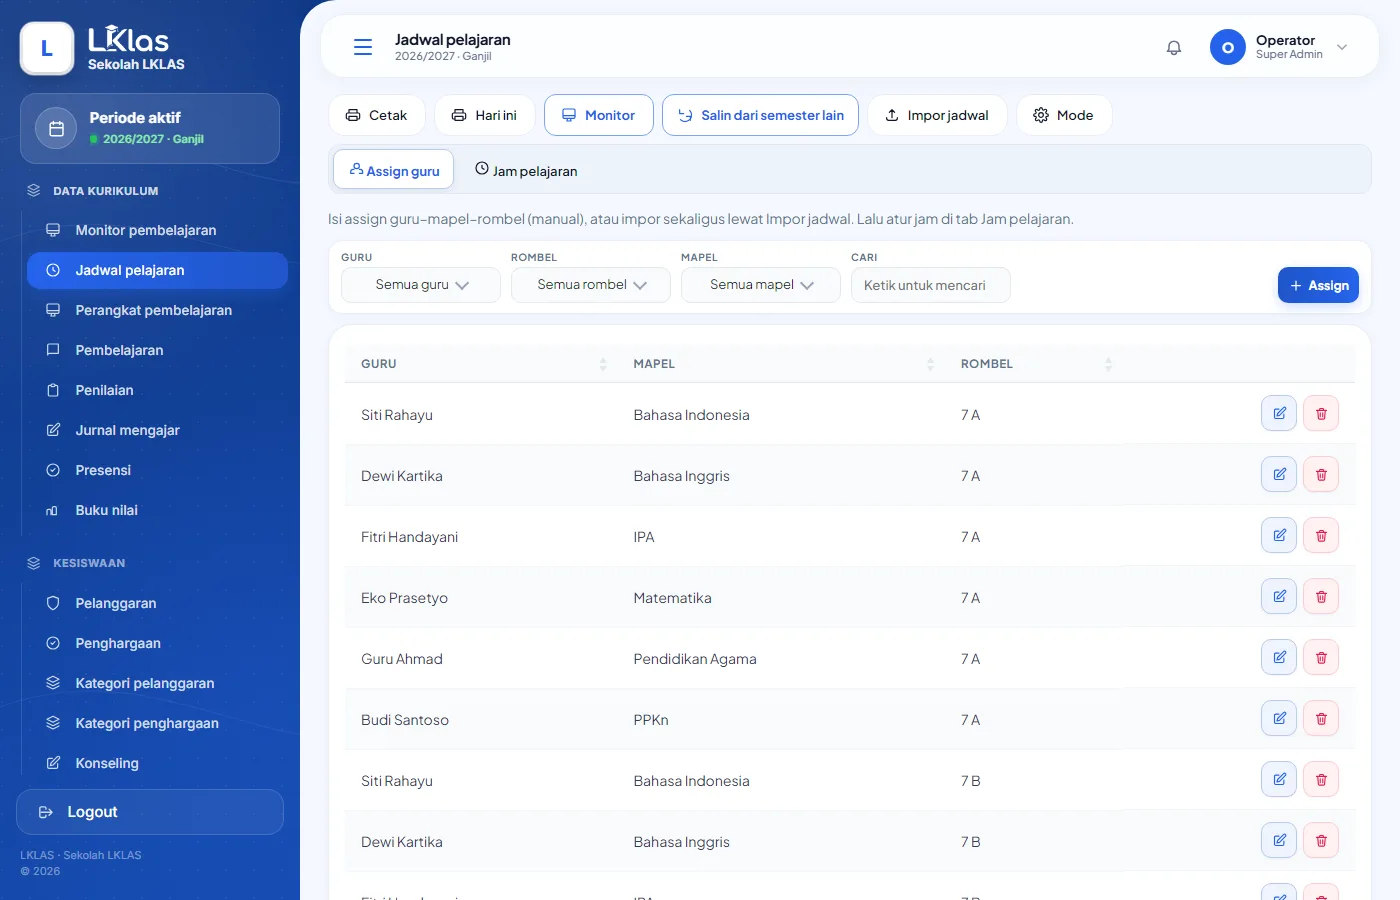Open the Semua mapel dropdown

[x=761, y=285]
